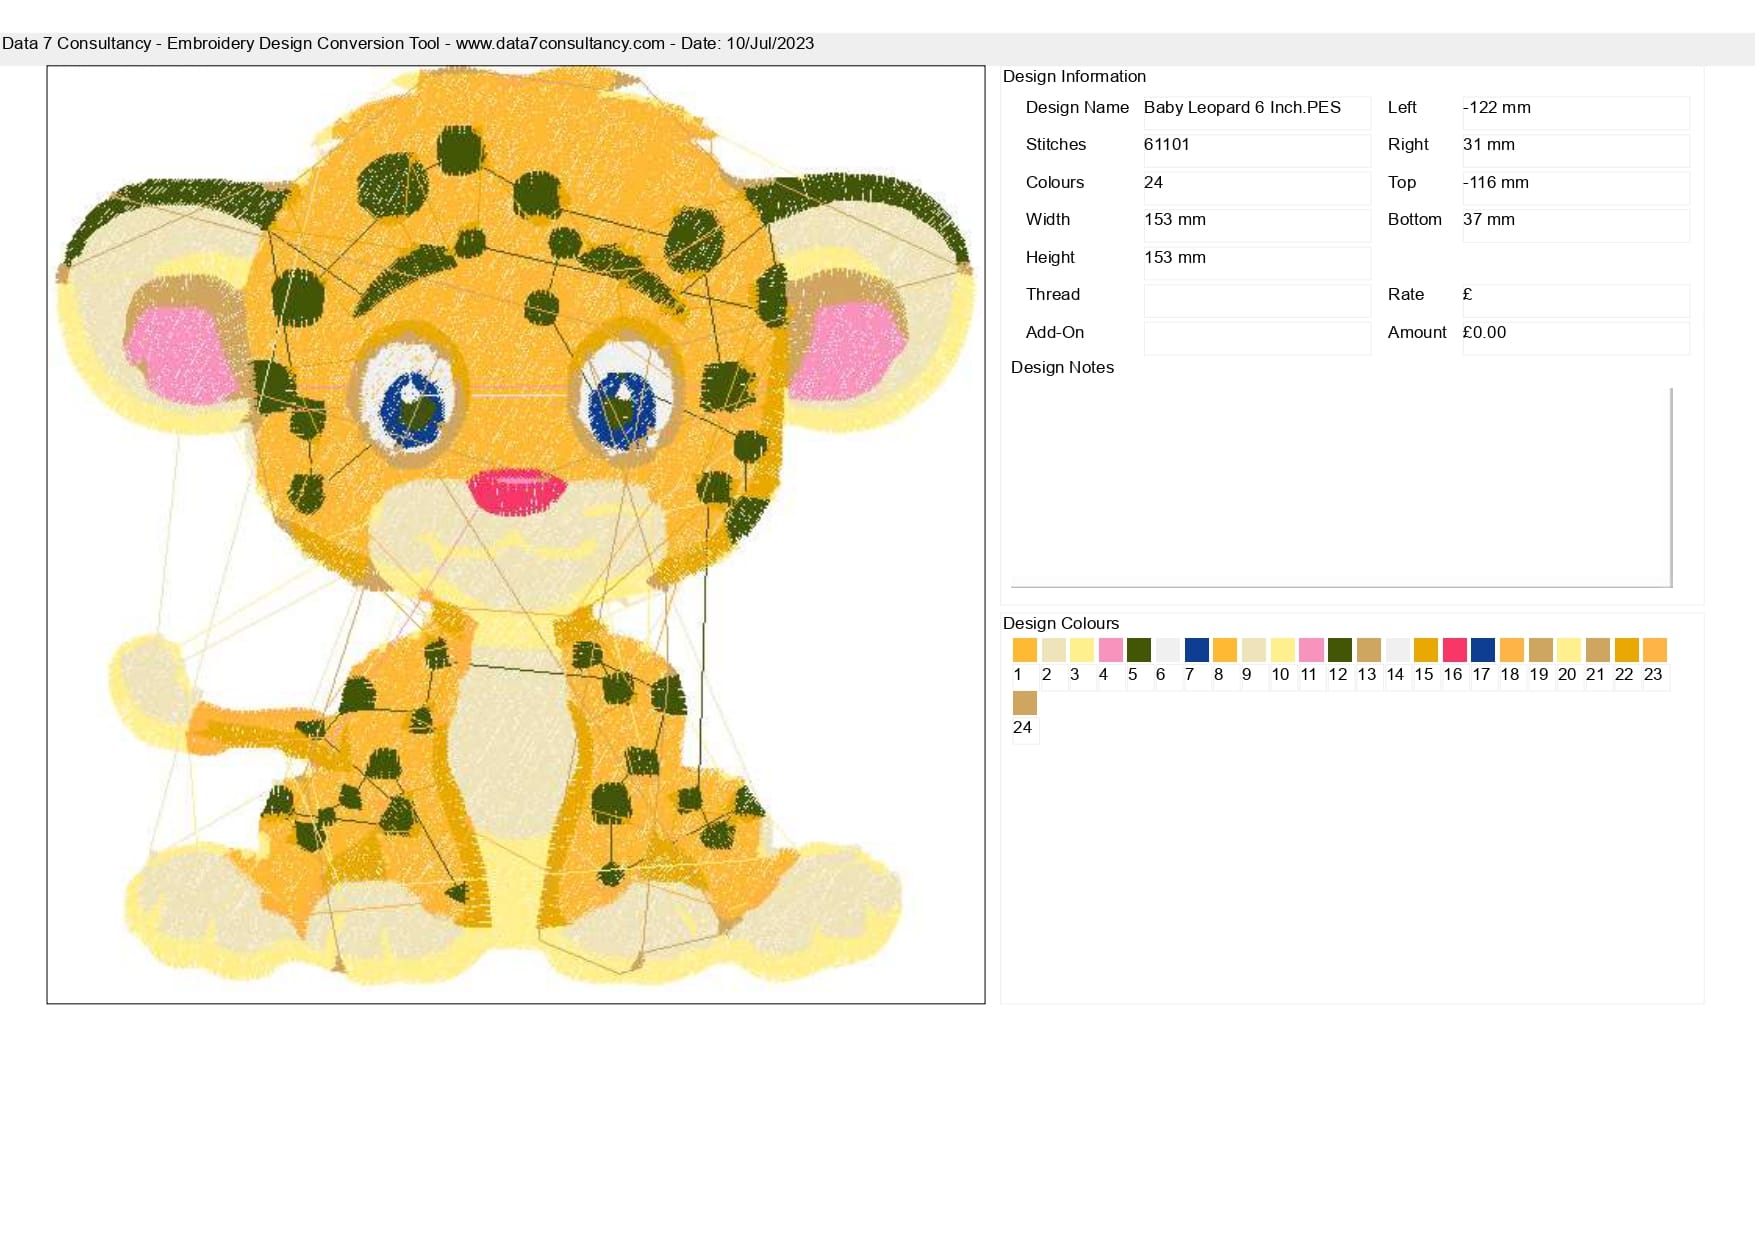1755x1241 pixels.
Task: Select blue colour swatch number 17
Action: [1483, 650]
